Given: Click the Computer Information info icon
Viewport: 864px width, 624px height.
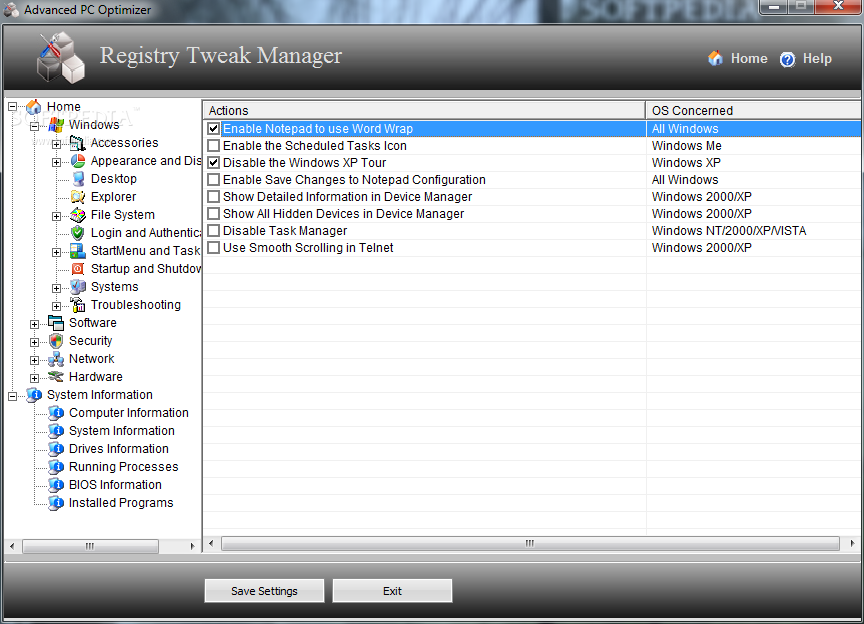Looking at the screenshot, I should click(56, 412).
